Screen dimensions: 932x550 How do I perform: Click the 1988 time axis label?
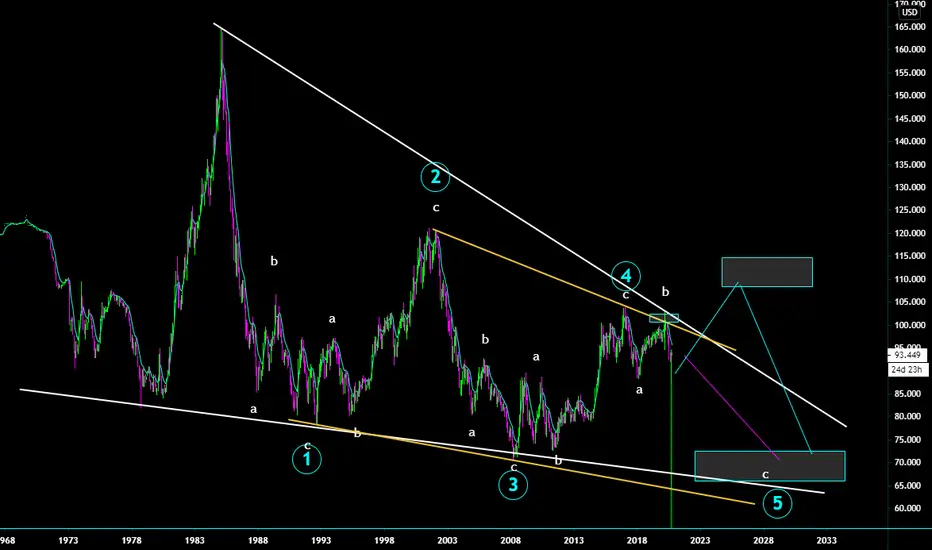pos(258,540)
